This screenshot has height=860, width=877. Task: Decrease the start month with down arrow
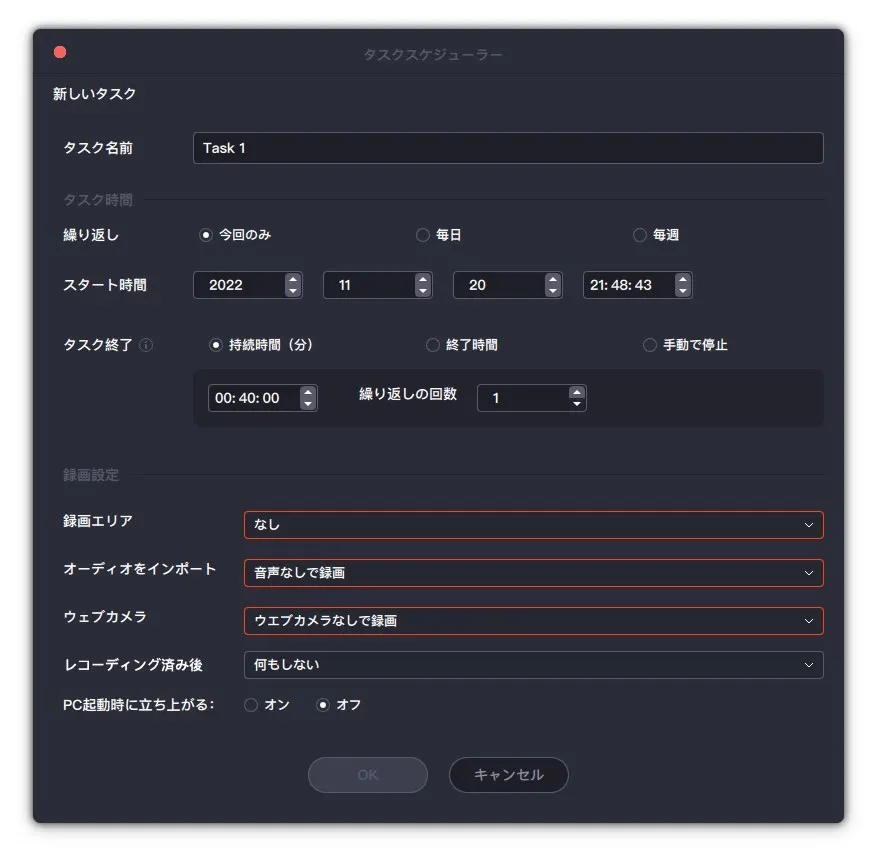[x=422, y=291]
